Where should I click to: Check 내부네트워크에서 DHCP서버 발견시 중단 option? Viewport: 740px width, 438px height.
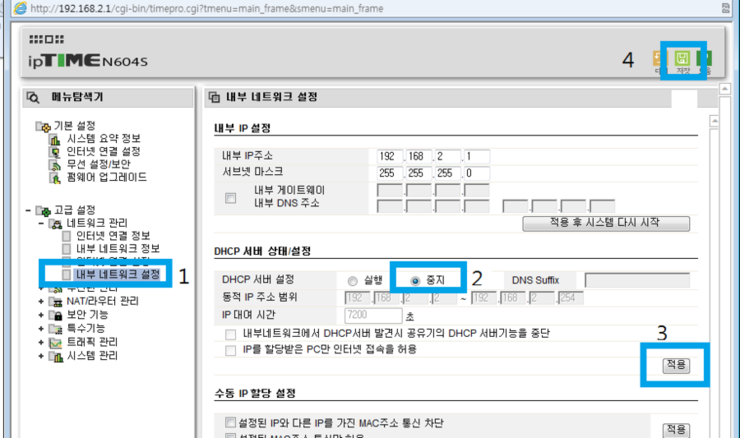click(x=230, y=334)
